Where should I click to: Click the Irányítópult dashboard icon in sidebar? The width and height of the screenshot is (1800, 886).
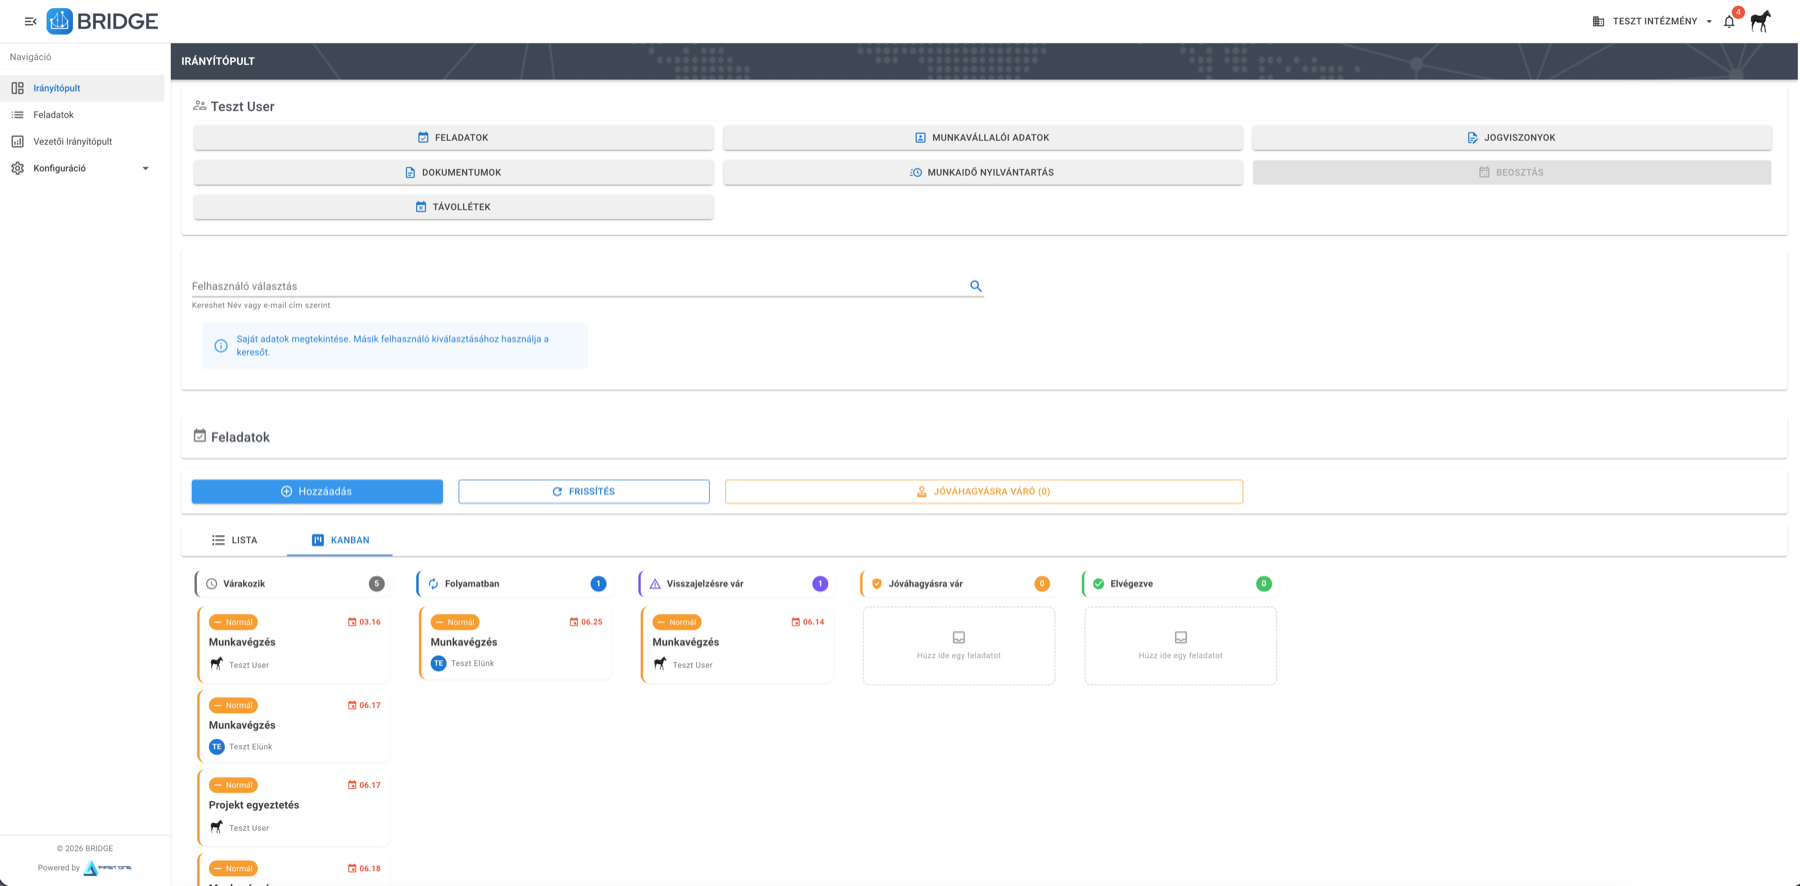pos(17,88)
